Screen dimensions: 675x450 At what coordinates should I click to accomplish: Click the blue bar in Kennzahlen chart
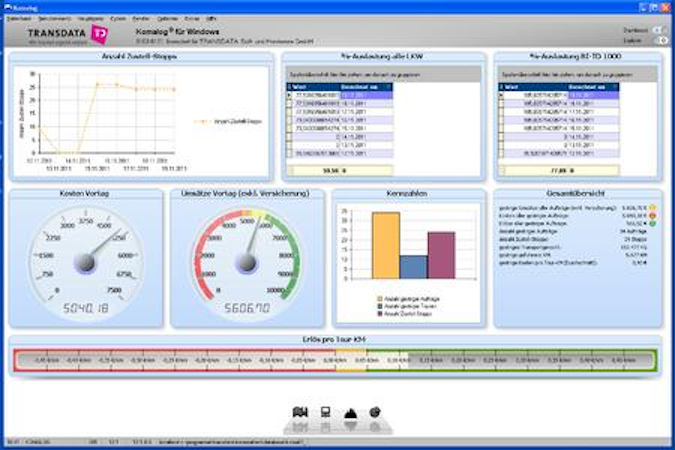(x=413, y=267)
